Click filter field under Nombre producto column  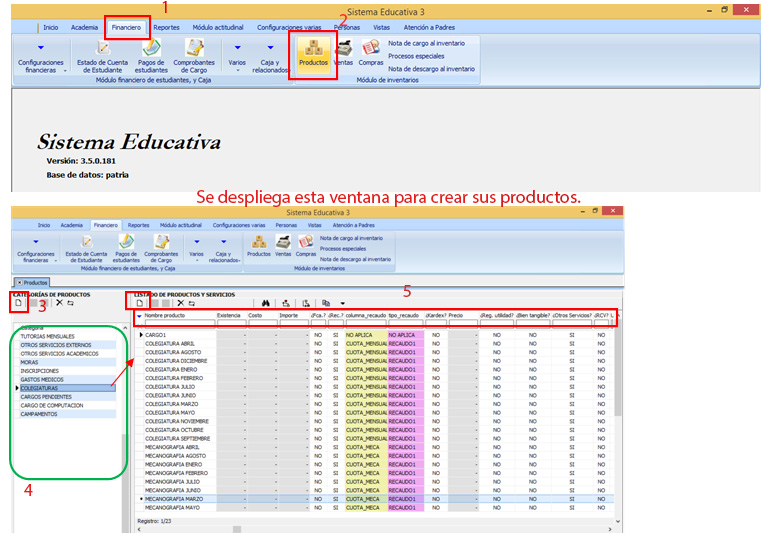[x=179, y=324]
